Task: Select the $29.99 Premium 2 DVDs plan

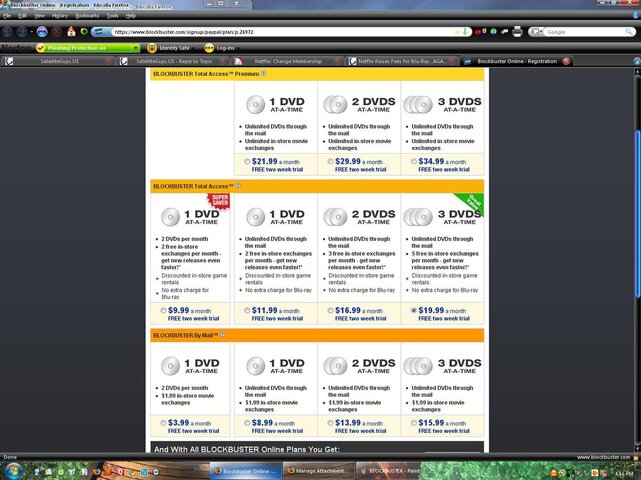Action: tap(330, 161)
